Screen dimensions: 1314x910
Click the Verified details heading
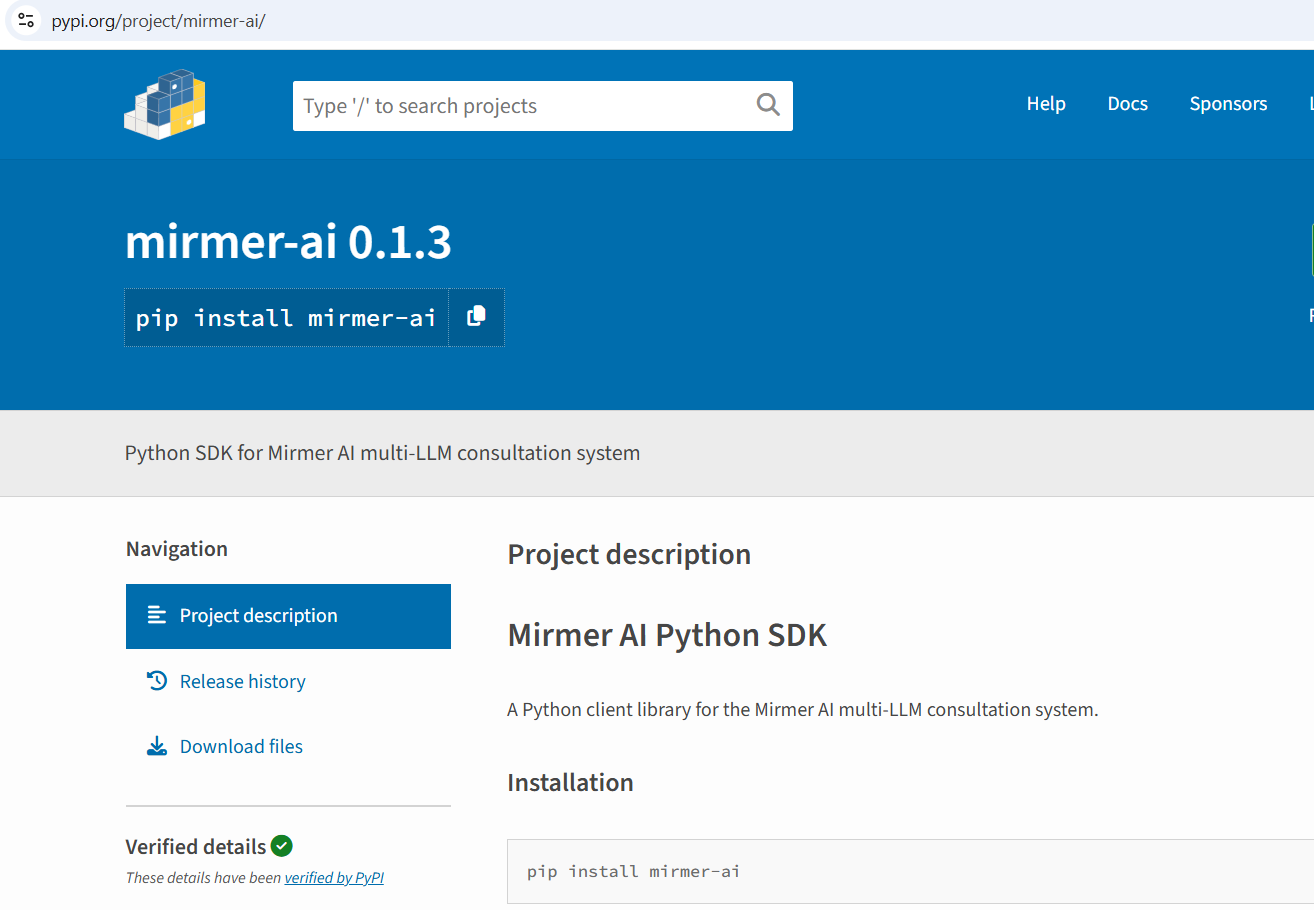[x=196, y=847]
